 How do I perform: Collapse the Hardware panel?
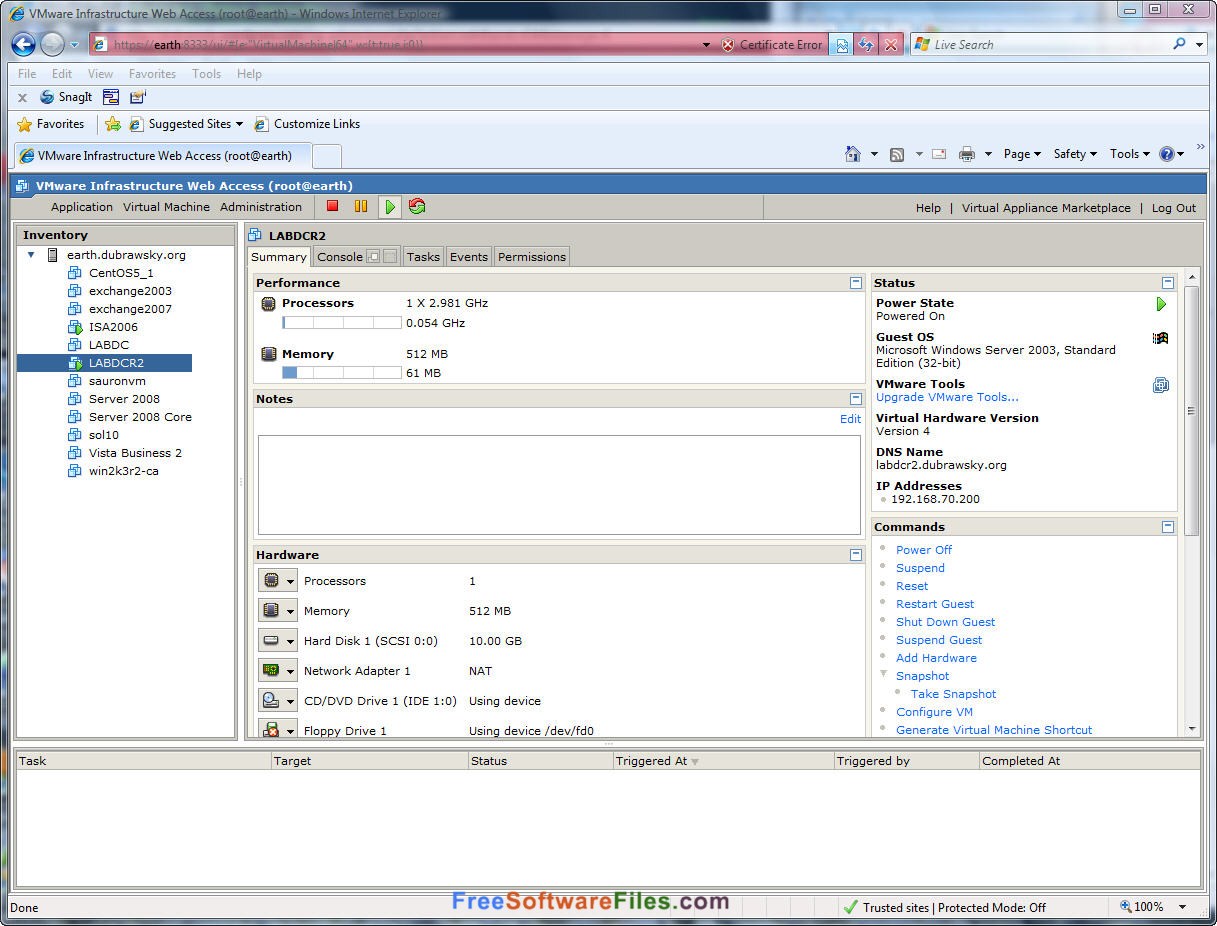pyautogui.click(x=855, y=555)
